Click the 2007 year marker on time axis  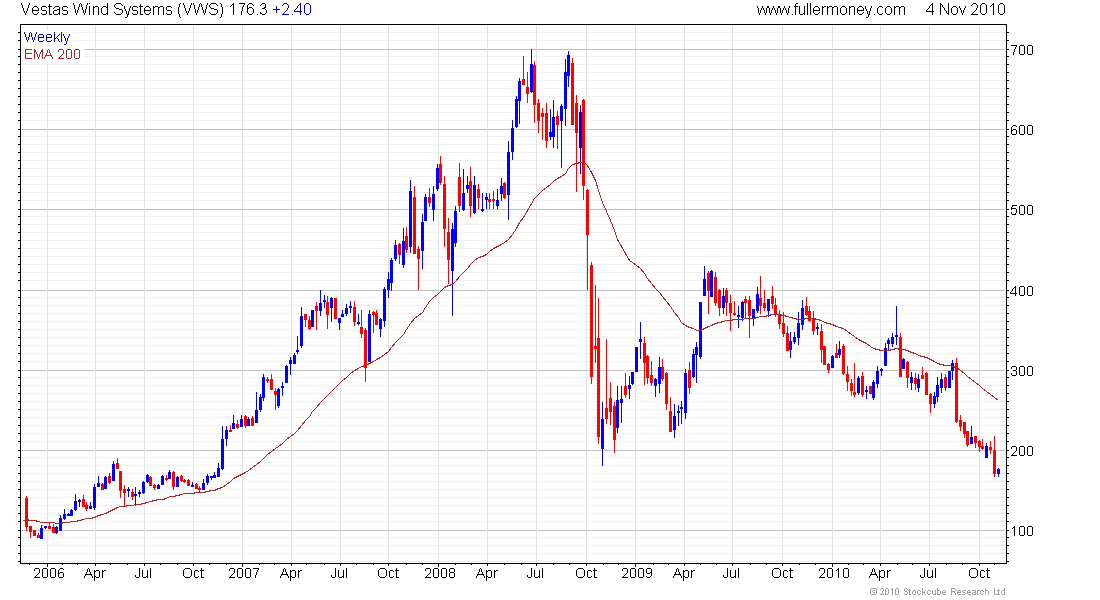[x=243, y=573]
